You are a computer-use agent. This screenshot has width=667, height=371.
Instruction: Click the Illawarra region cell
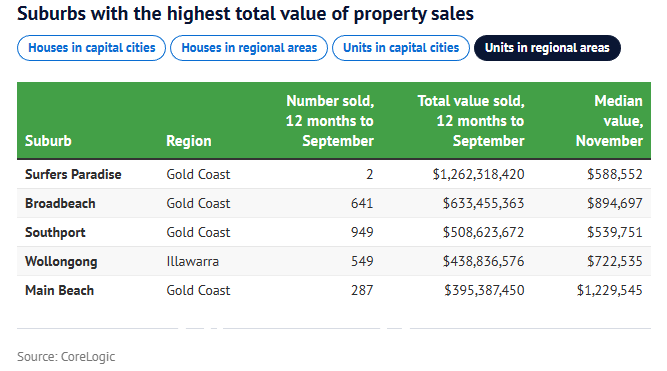(x=192, y=261)
